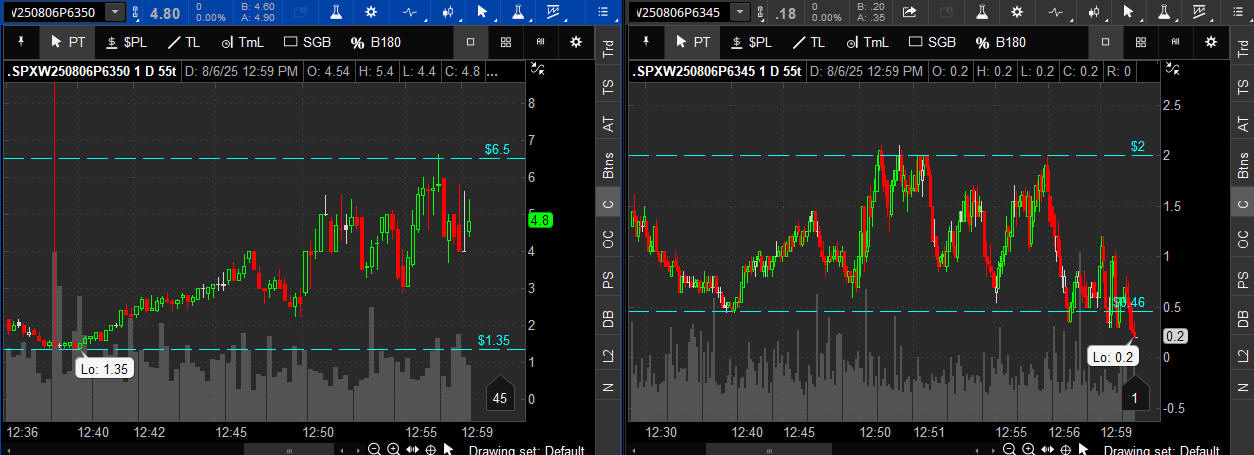Viewport: 1254px width, 455px height.
Task: Click horizontal scrollbar under left chart
Action: pos(290,450)
